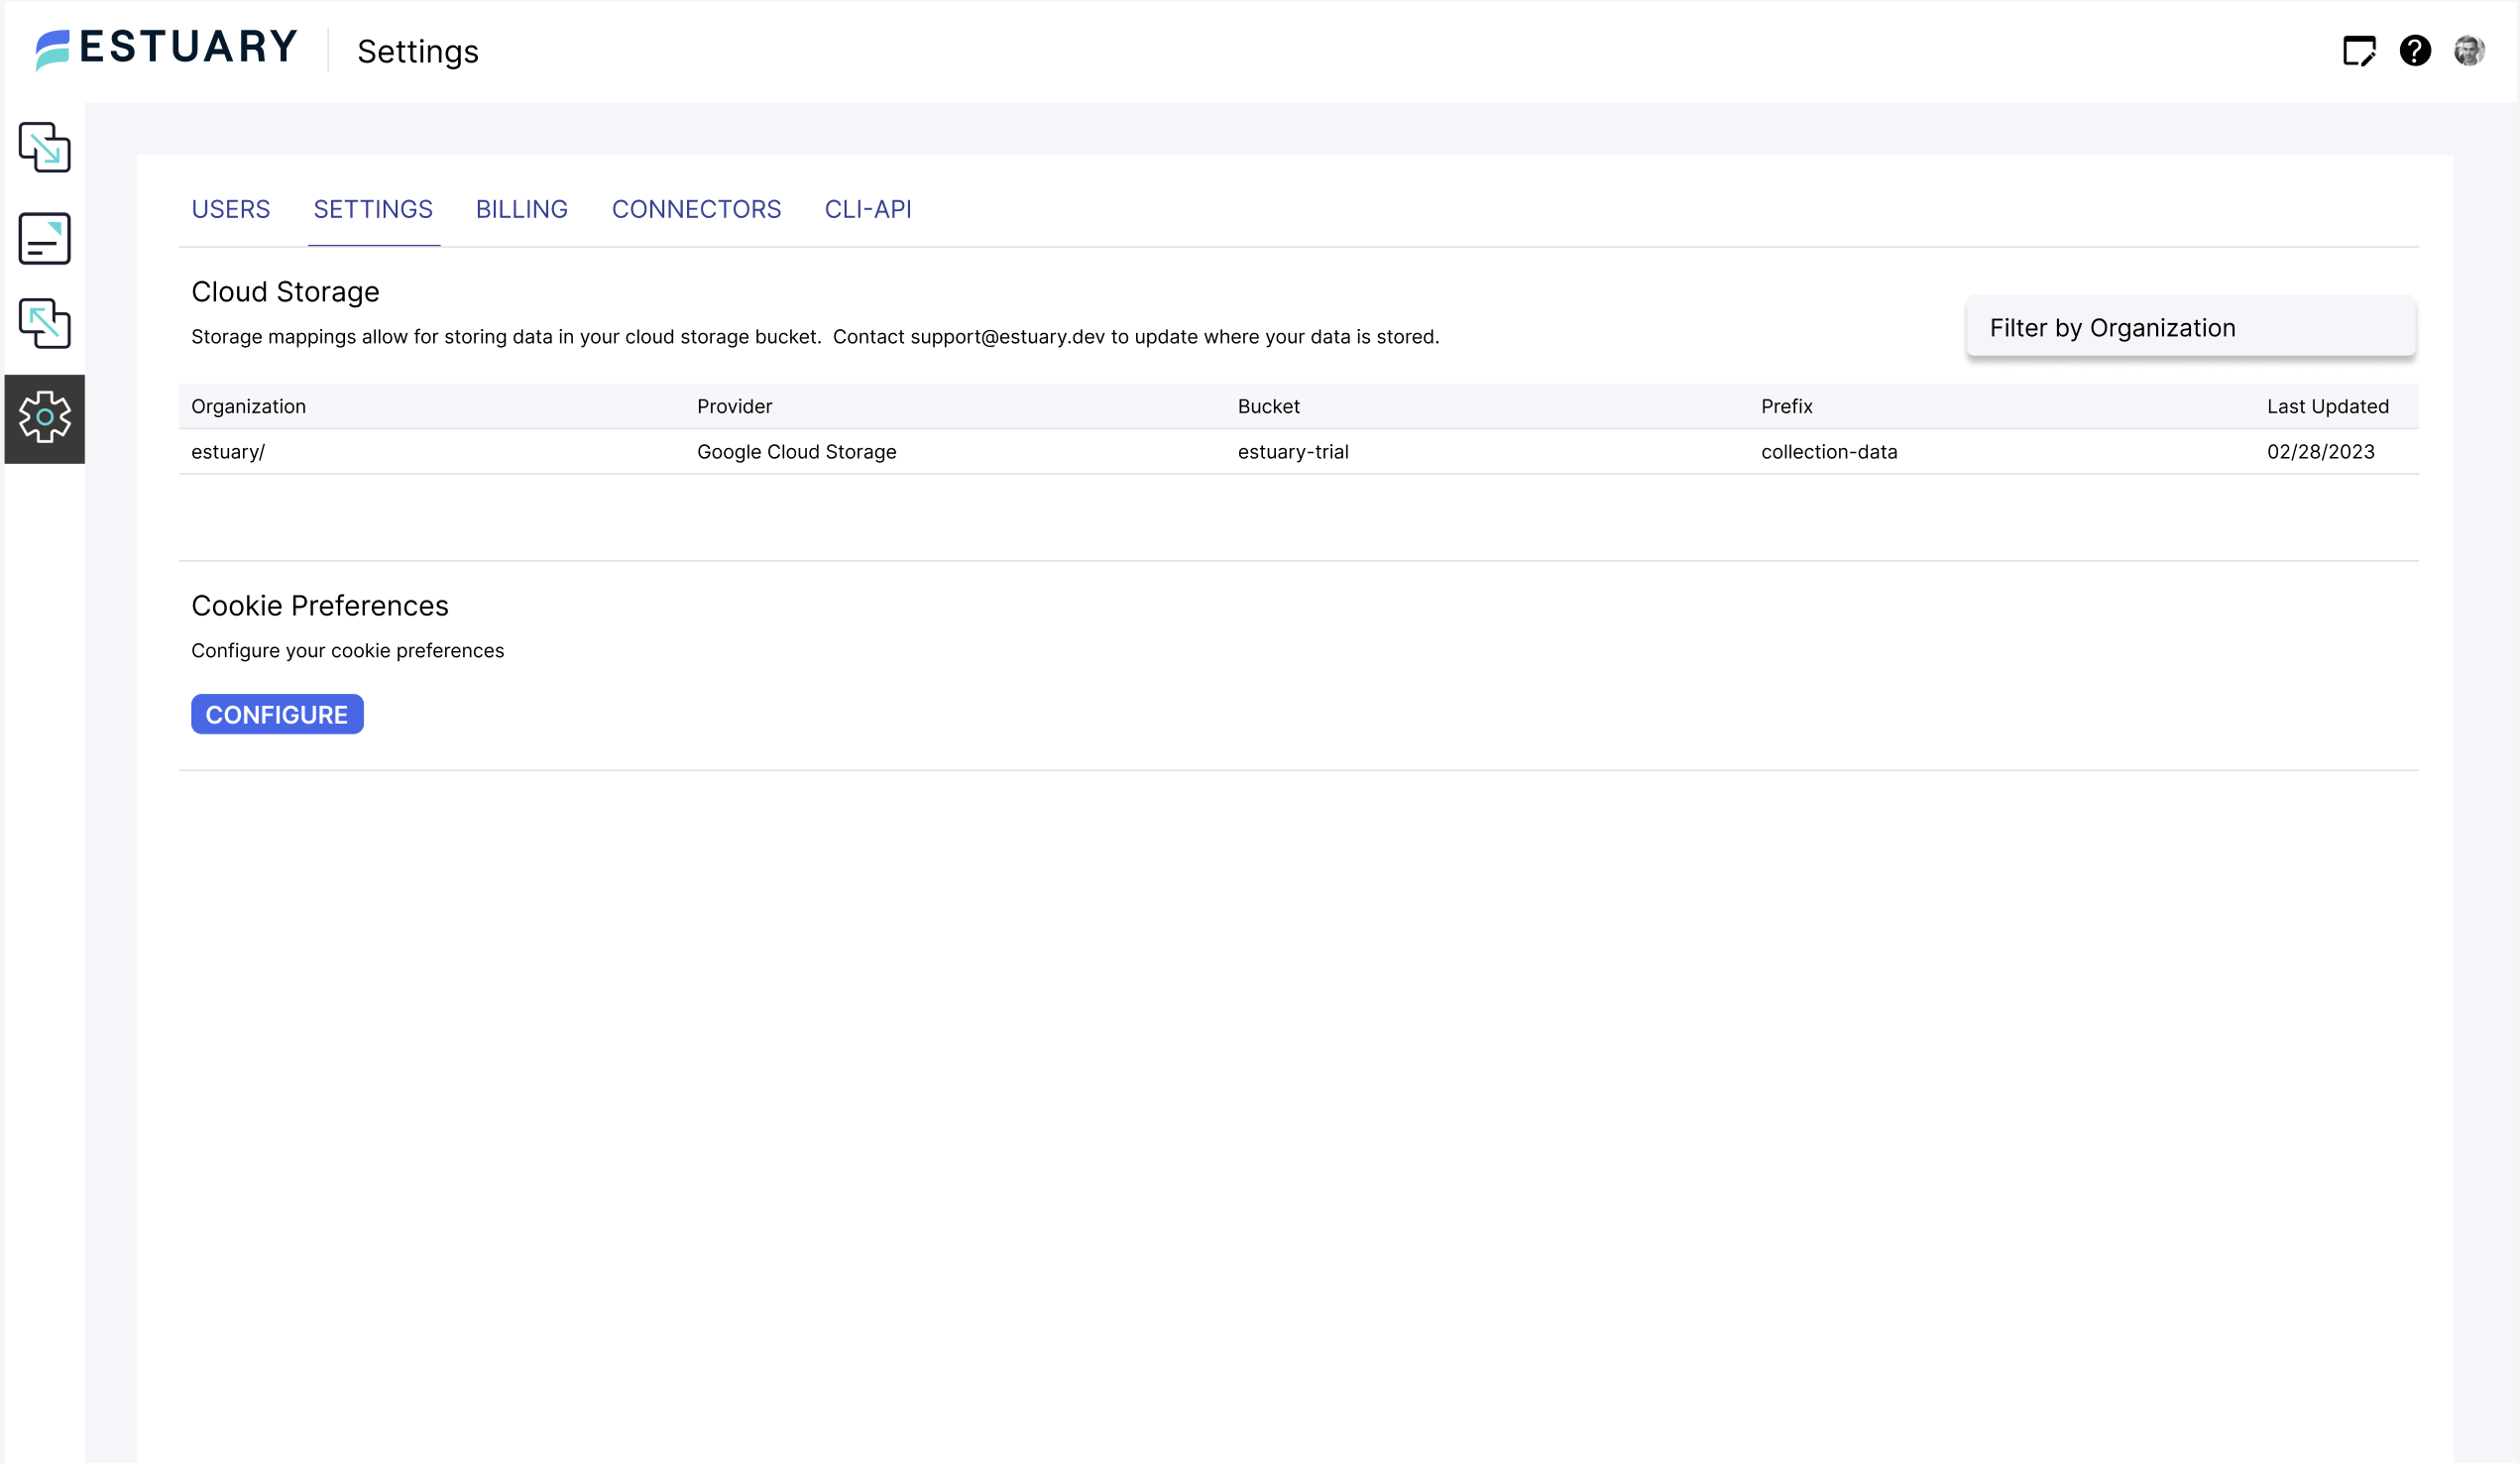Select the SETTINGS tab

tap(372, 209)
